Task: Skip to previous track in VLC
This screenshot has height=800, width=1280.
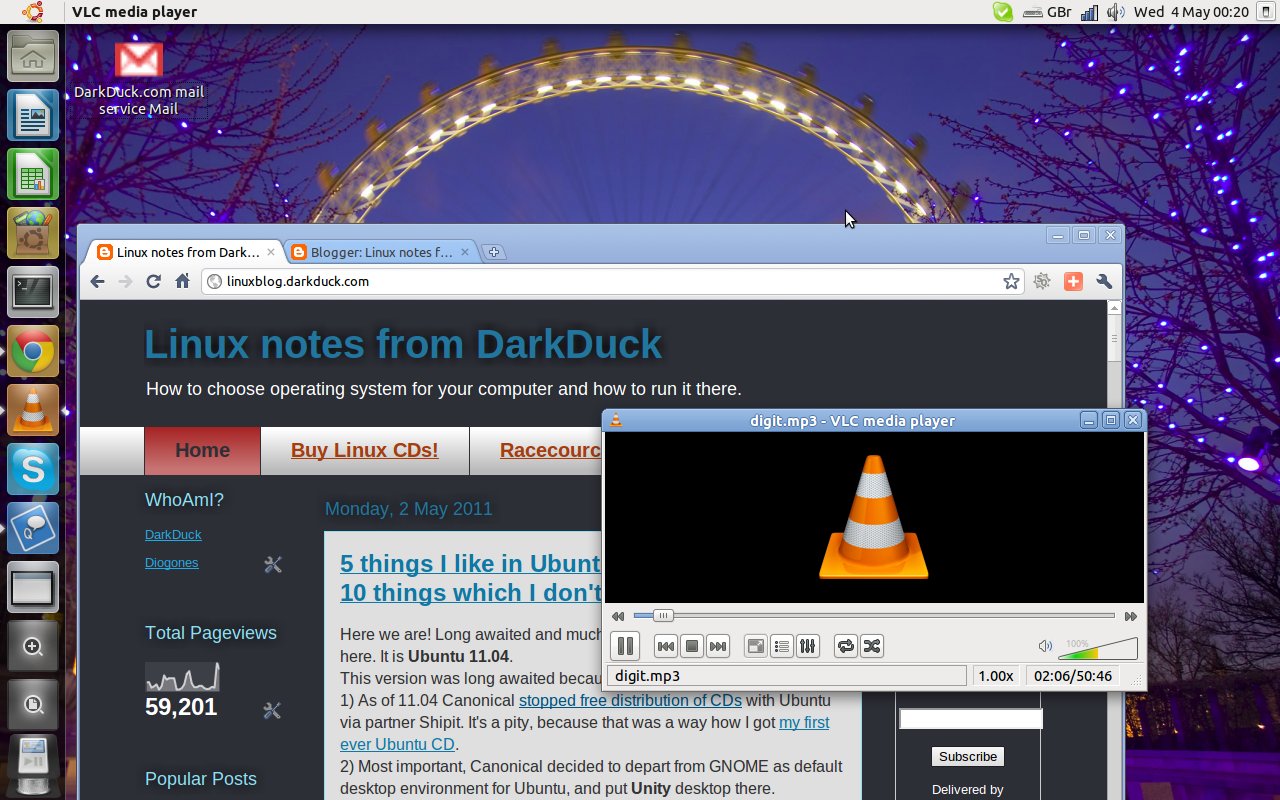Action: point(666,646)
